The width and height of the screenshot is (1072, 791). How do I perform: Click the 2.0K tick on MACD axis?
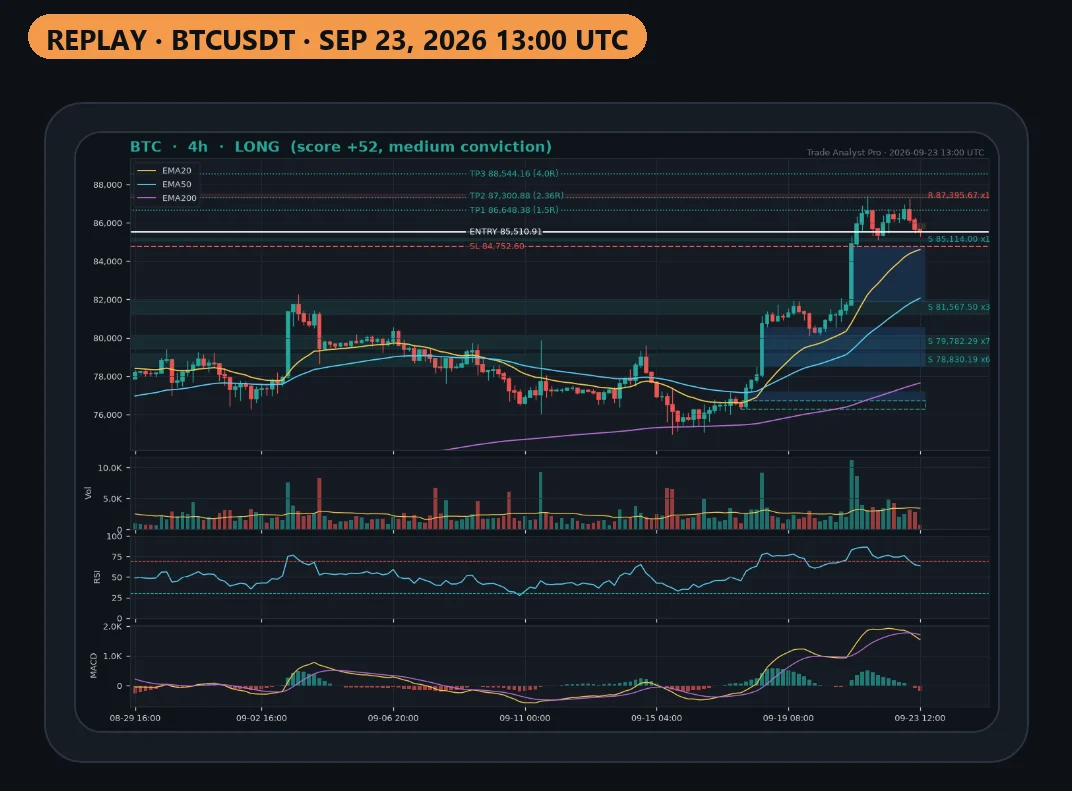point(112,627)
